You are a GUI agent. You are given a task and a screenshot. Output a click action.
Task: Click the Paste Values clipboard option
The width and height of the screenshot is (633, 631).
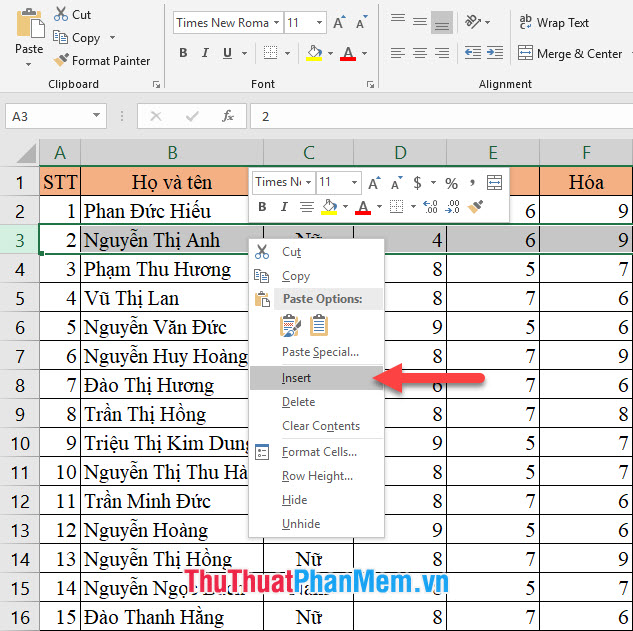(x=319, y=325)
